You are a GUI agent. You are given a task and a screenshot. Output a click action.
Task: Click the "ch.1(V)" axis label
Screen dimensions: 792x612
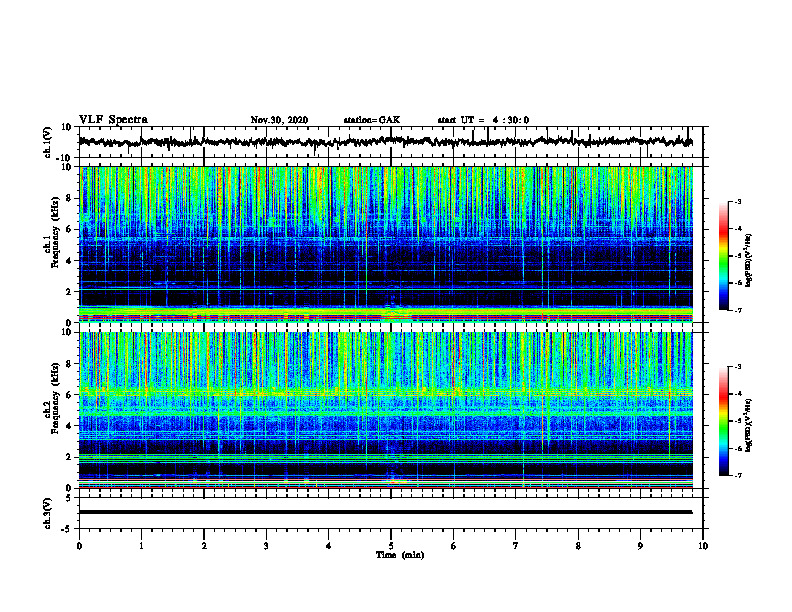pos(47,142)
